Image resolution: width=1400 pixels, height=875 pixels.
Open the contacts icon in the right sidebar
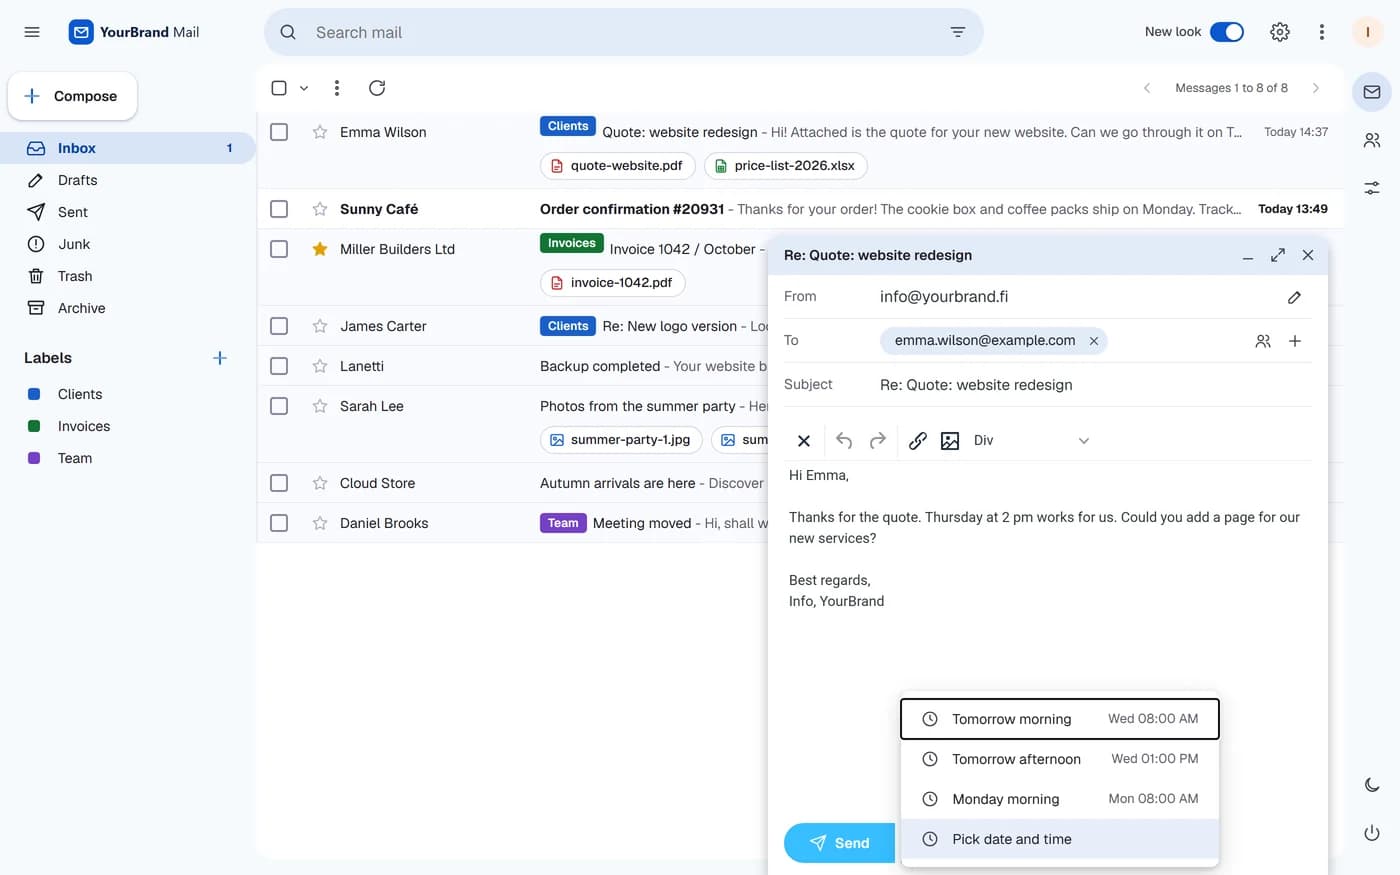pos(1372,140)
